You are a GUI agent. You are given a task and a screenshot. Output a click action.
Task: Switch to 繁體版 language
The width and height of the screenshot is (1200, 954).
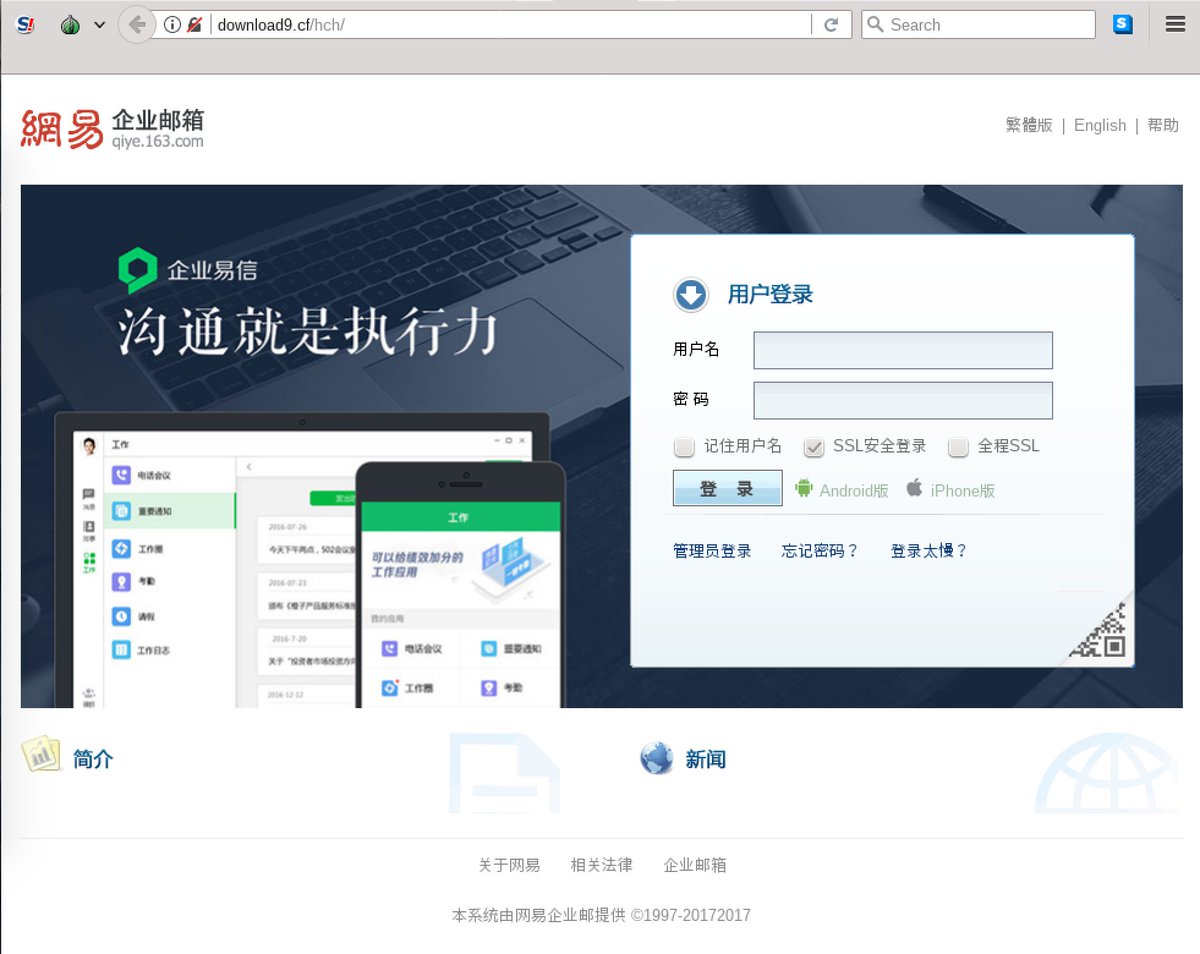click(x=1029, y=125)
